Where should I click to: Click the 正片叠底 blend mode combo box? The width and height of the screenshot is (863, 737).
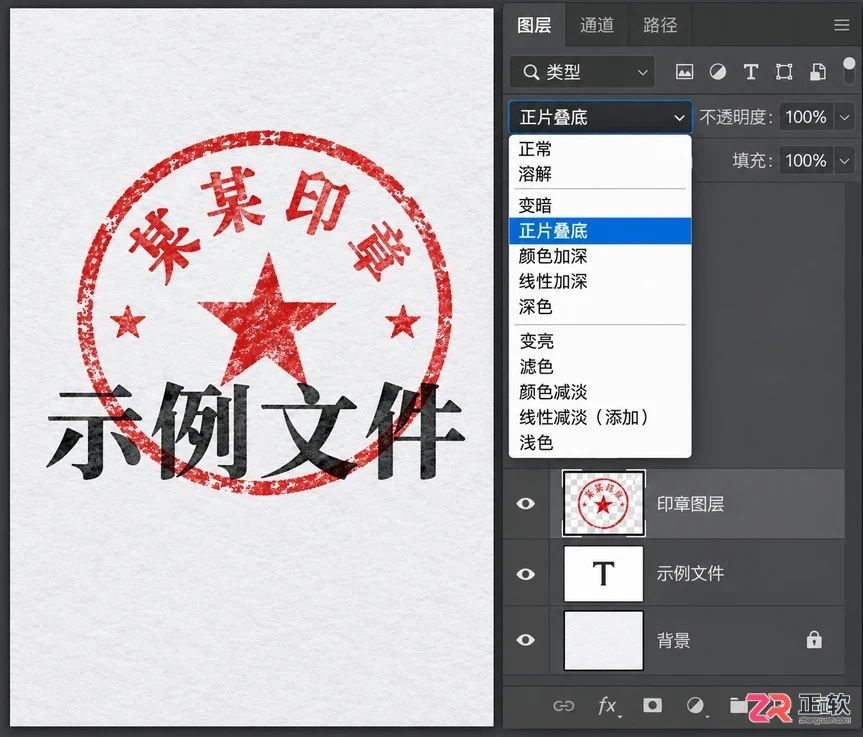[x=600, y=117]
